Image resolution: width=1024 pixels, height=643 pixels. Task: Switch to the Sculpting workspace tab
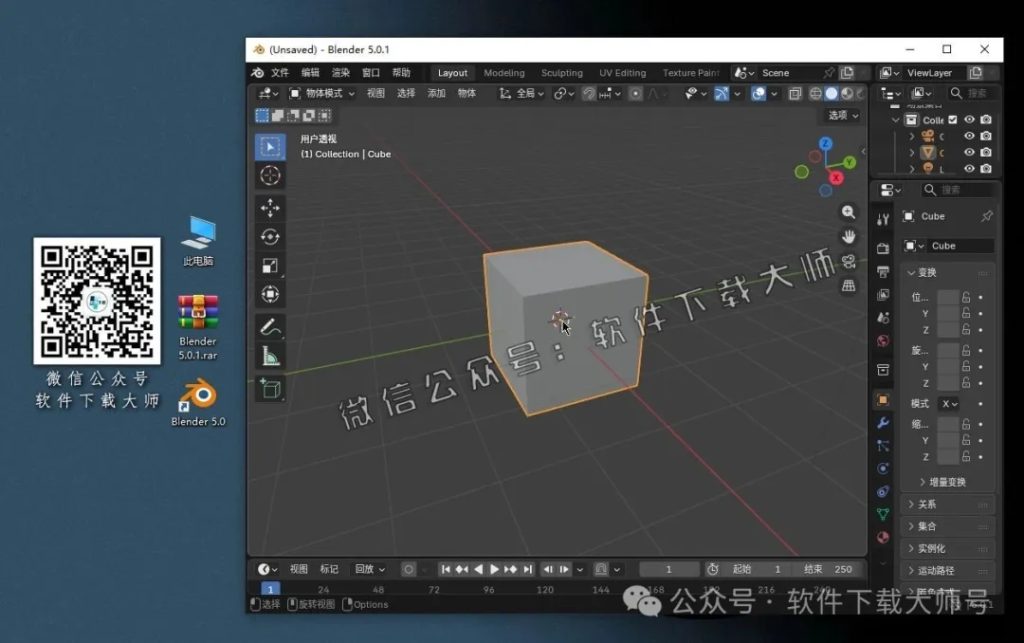coord(562,72)
